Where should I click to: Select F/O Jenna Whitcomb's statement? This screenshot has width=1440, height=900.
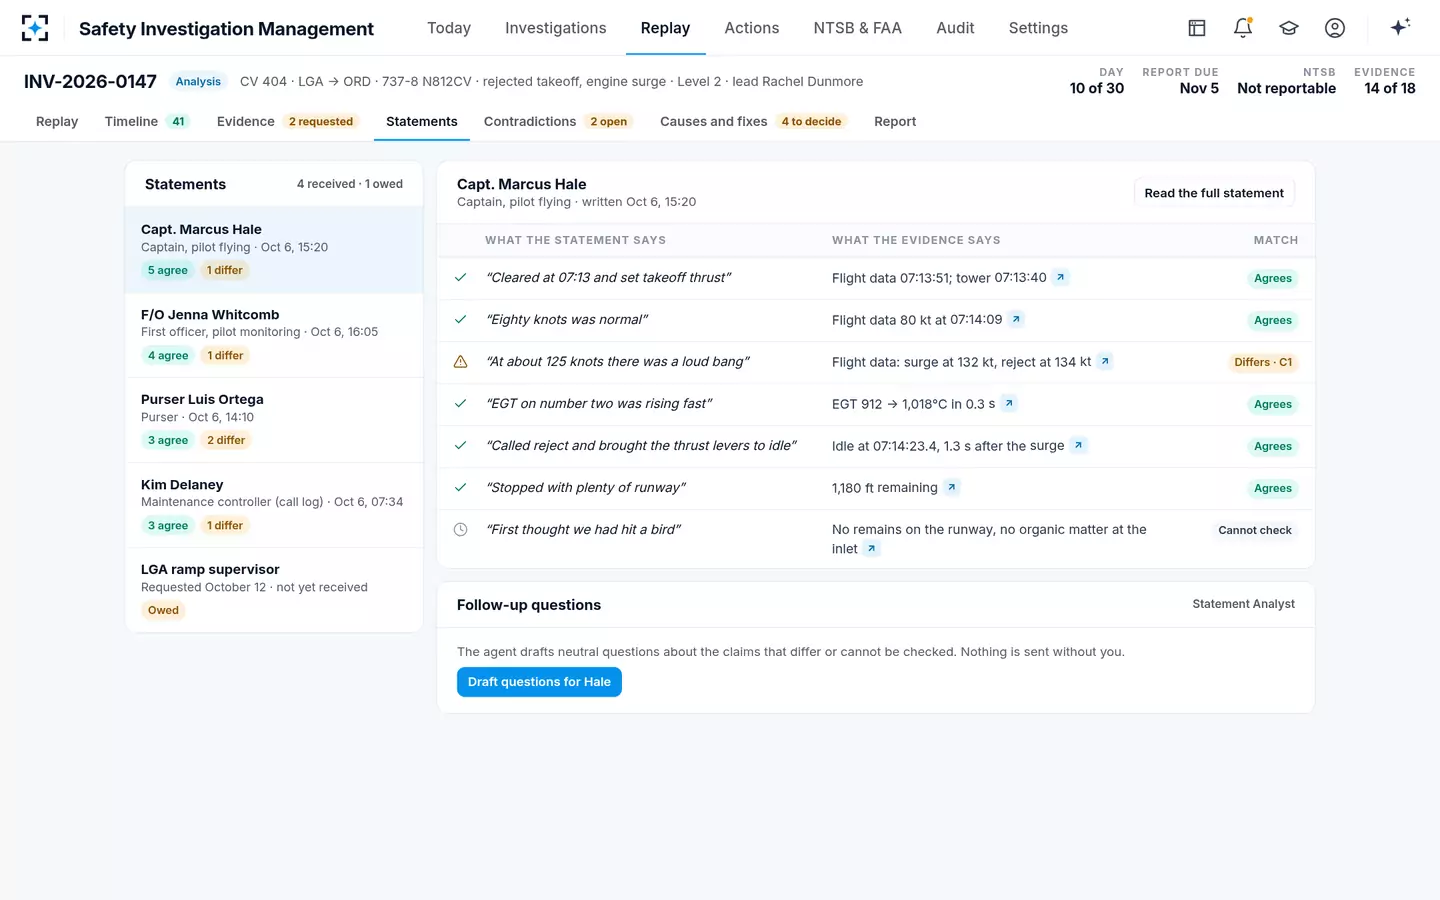pos(274,335)
